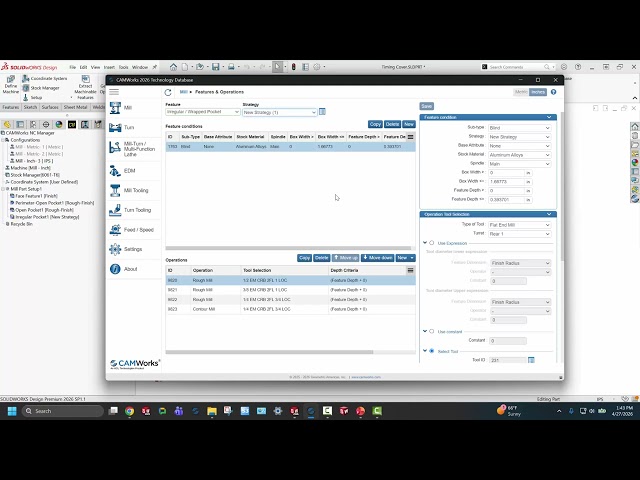Switch to SolidWorks Surfaces tab
Screen dimensions: 640x480
coord(50,107)
